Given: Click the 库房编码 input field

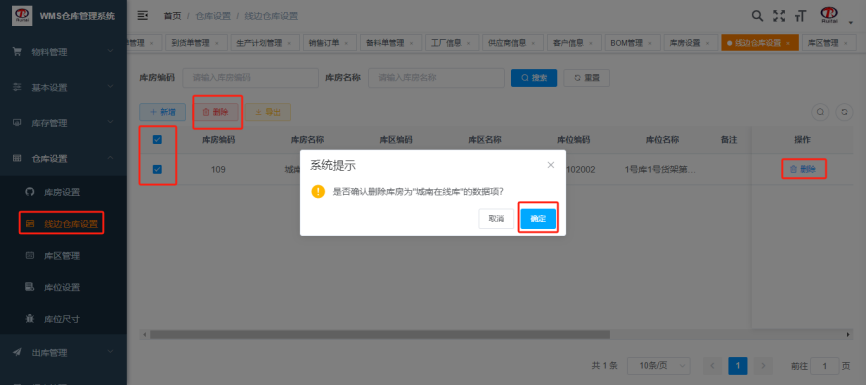Looking at the screenshot, I should [250, 78].
